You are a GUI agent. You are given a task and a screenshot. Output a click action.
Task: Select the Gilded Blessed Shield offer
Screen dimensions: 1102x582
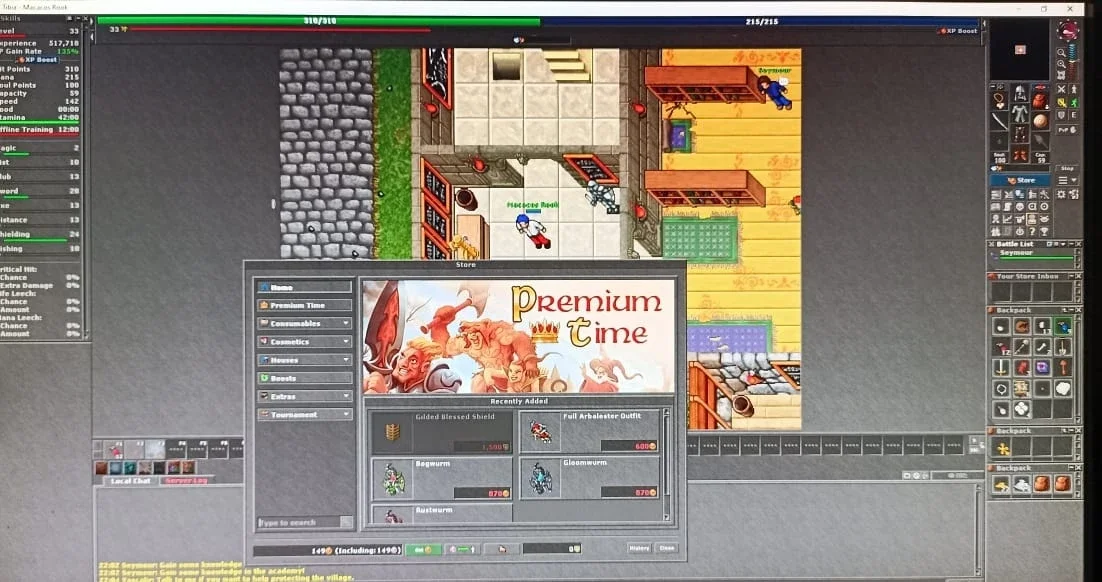(x=441, y=432)
